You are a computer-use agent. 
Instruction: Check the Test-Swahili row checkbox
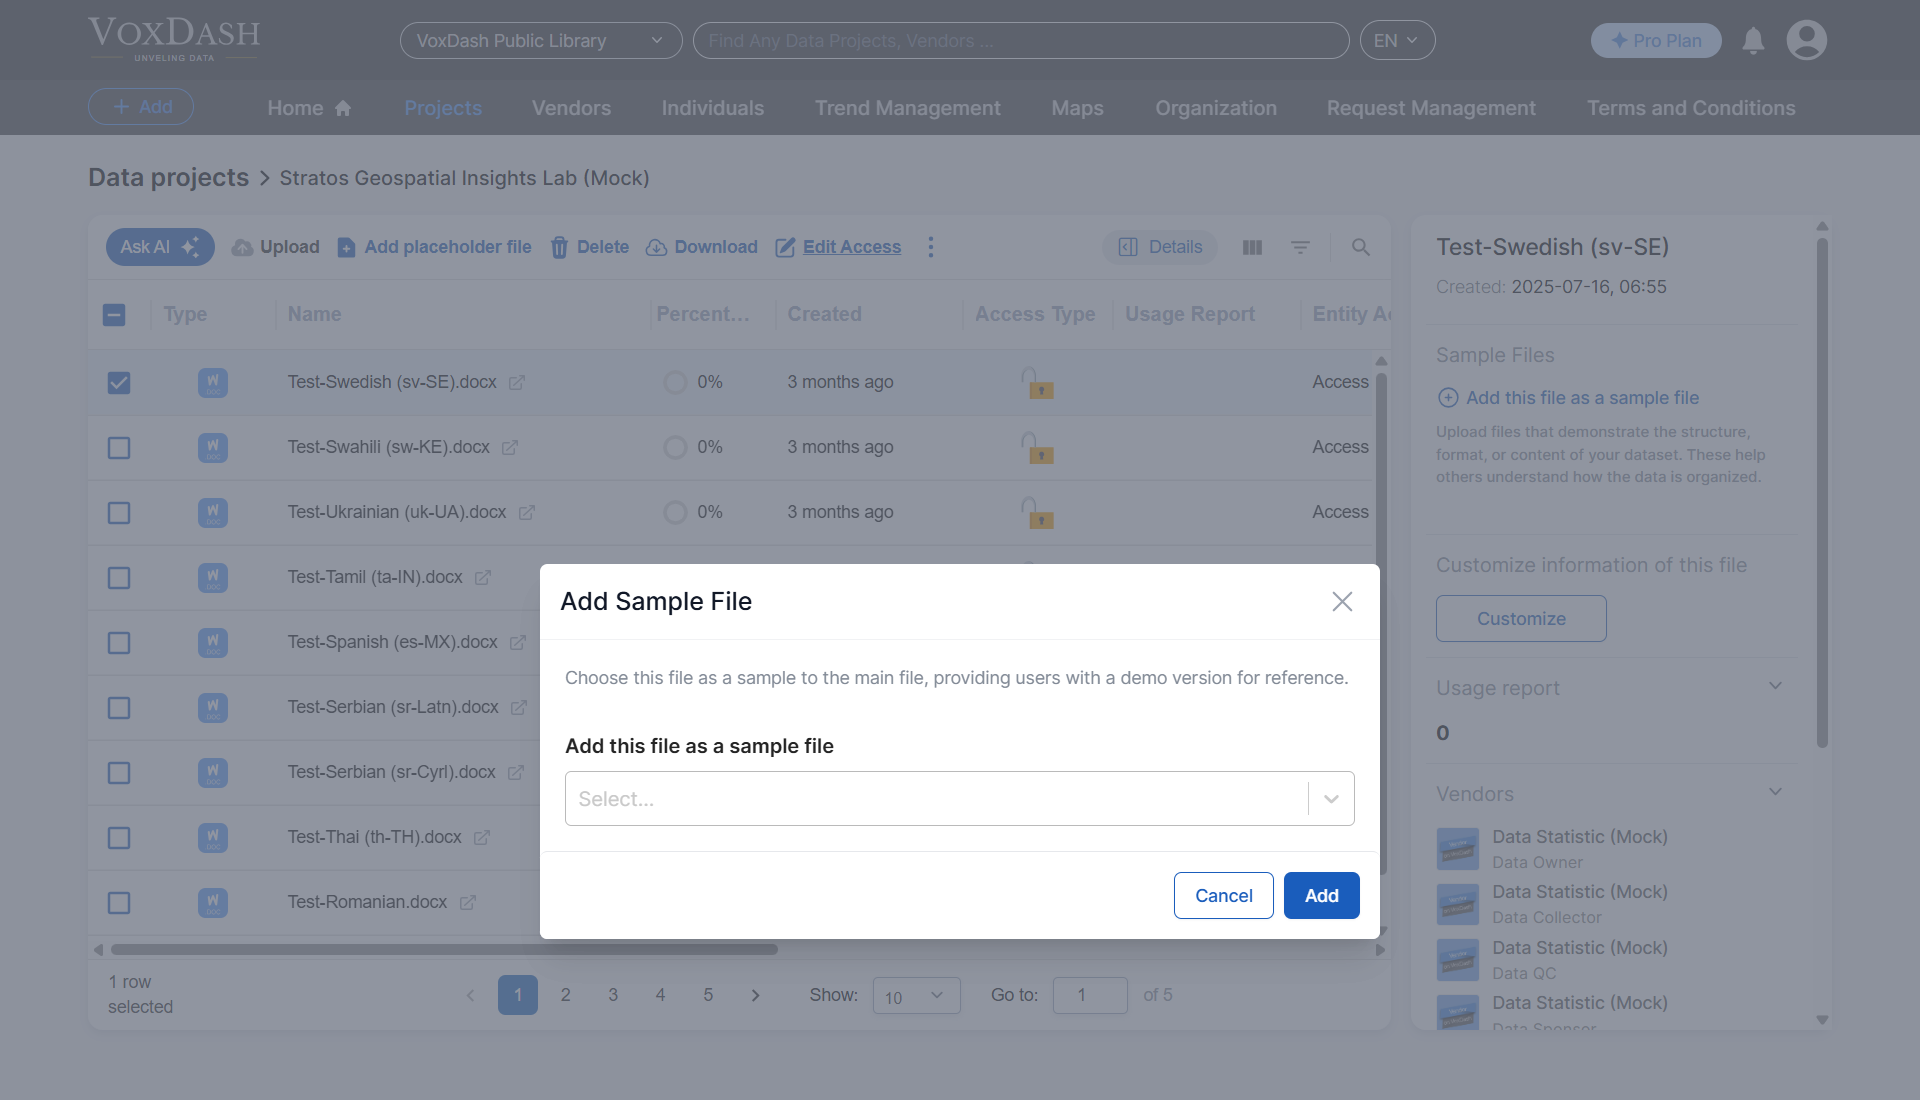point(119,448)
